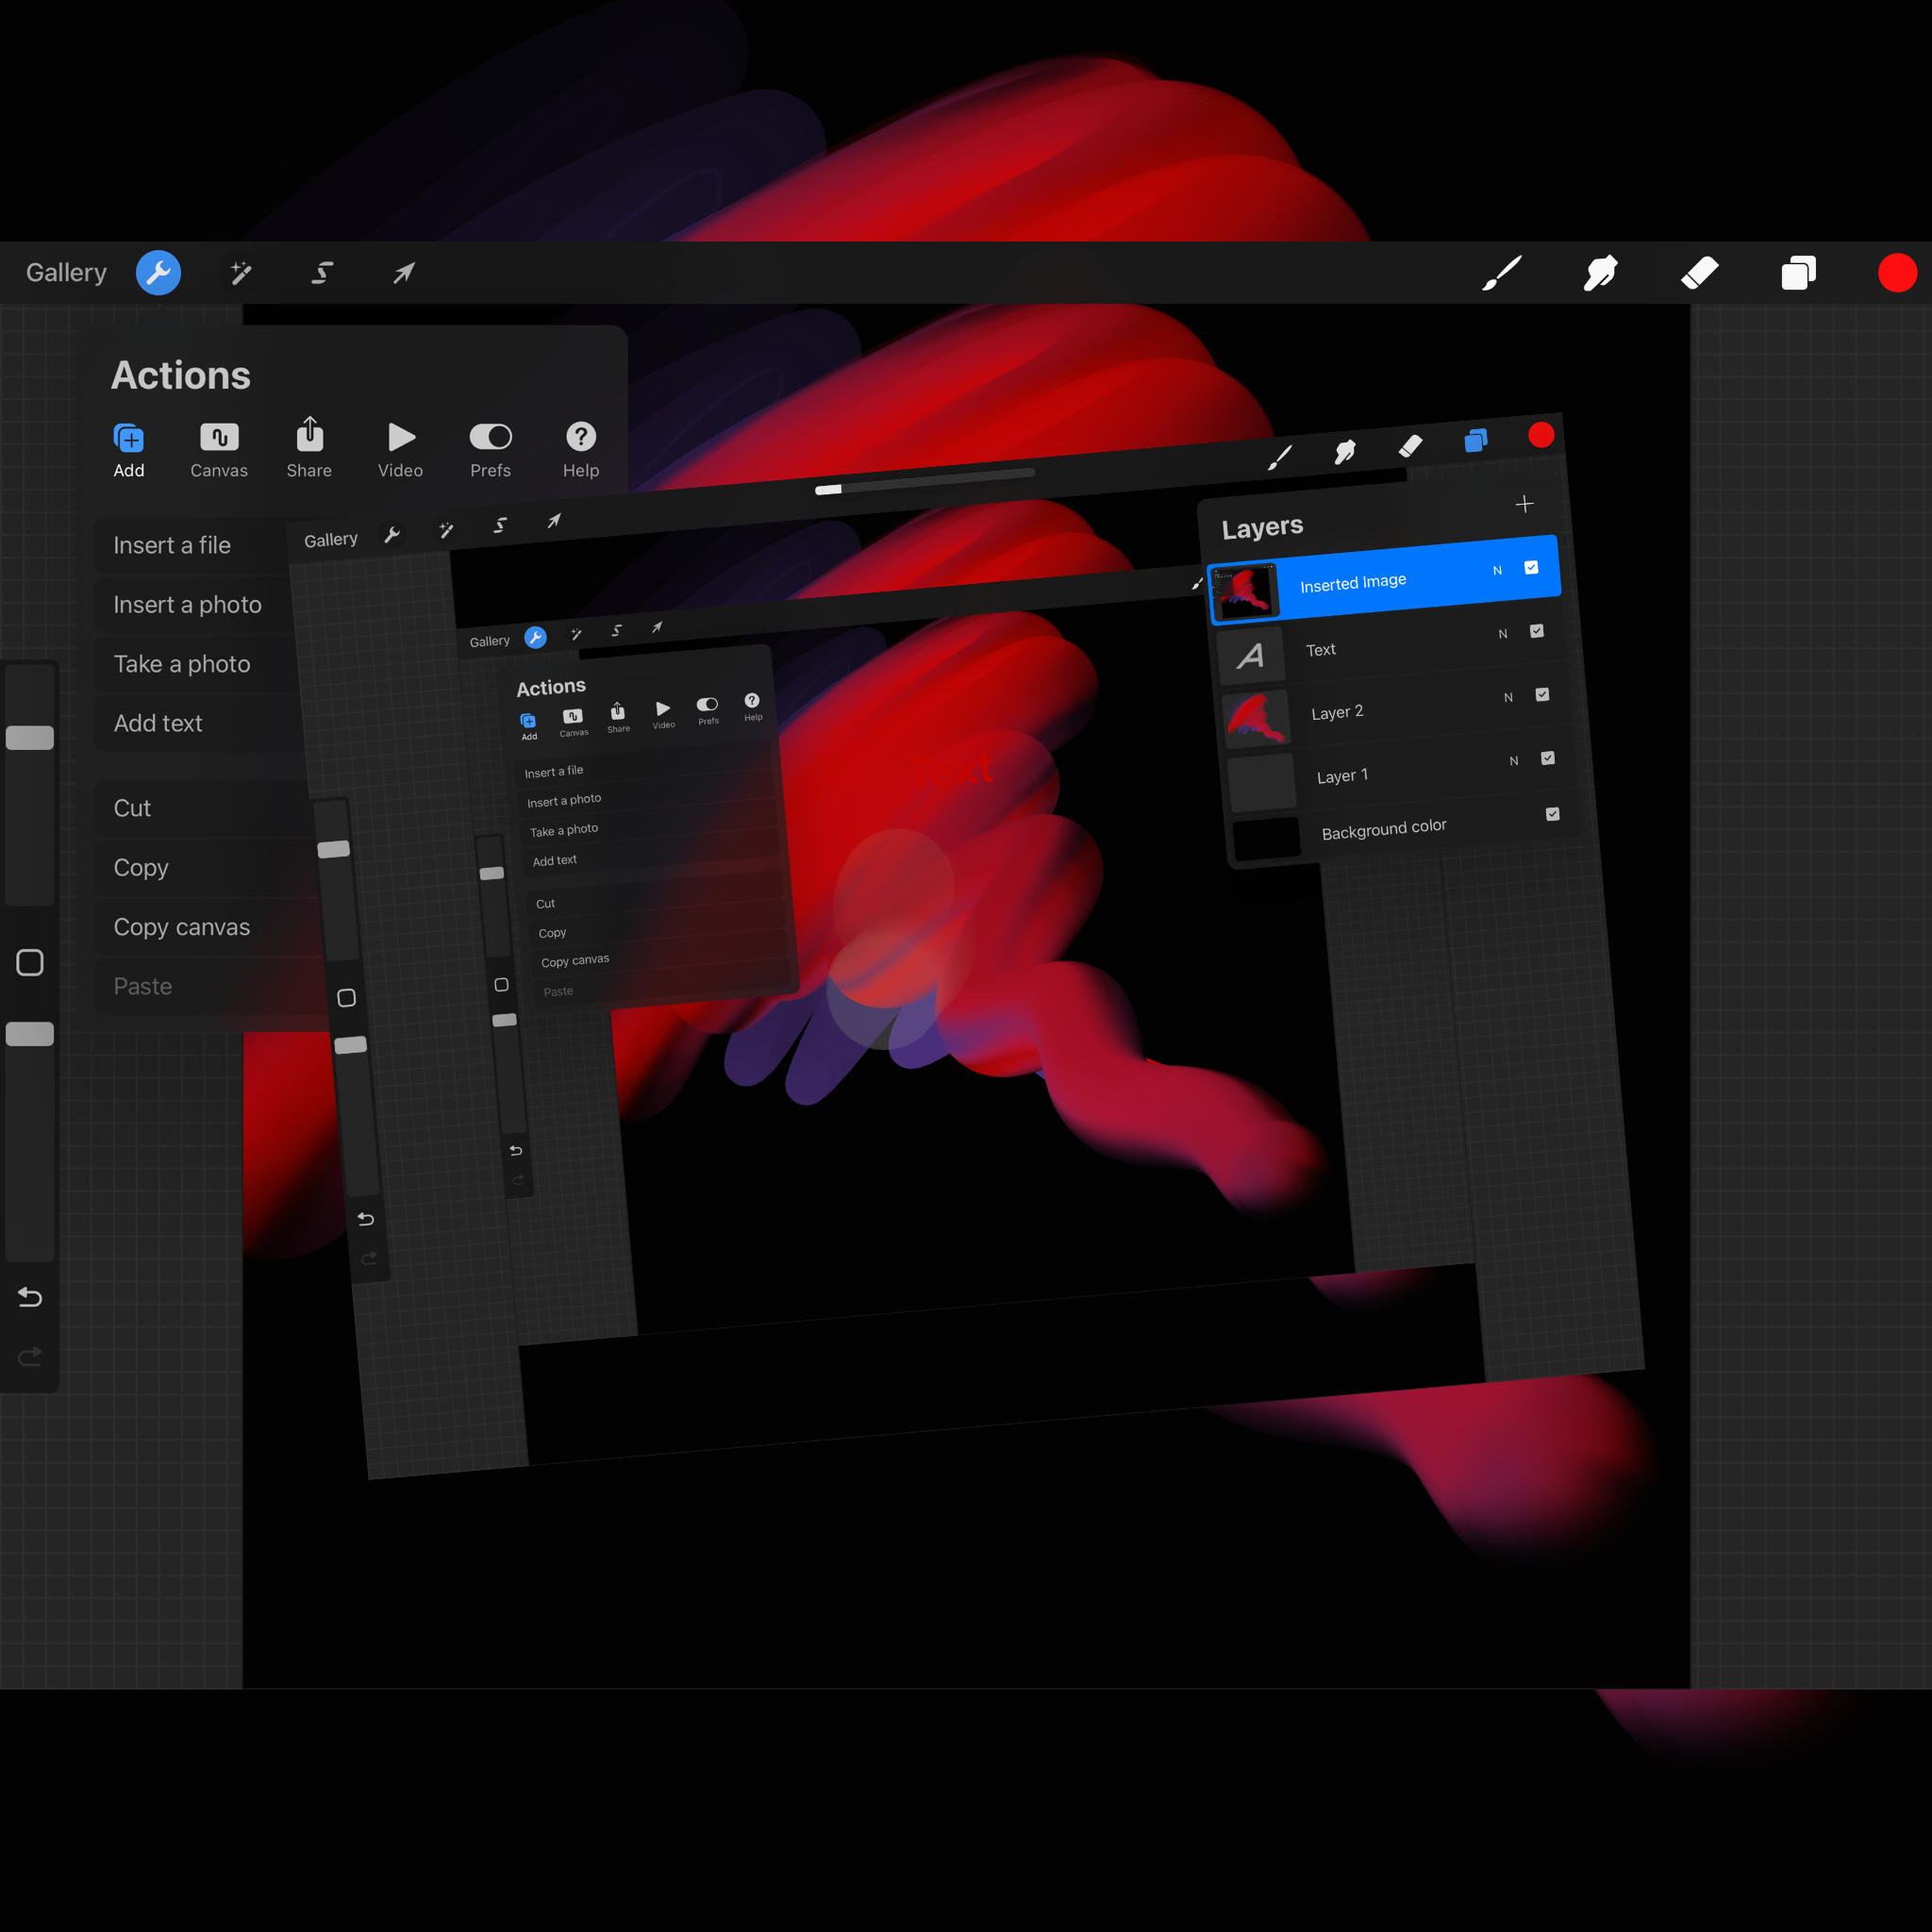
Task: Click brush size slider handle on far-left sidebar
Action: click(x=30, y=738)
